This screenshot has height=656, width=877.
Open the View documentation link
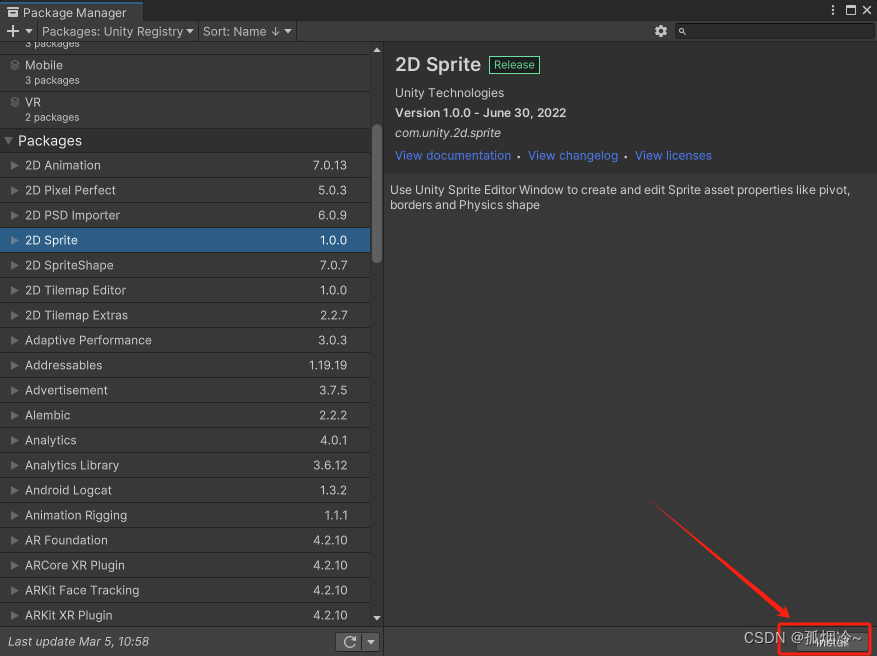[x=453, y=155]
